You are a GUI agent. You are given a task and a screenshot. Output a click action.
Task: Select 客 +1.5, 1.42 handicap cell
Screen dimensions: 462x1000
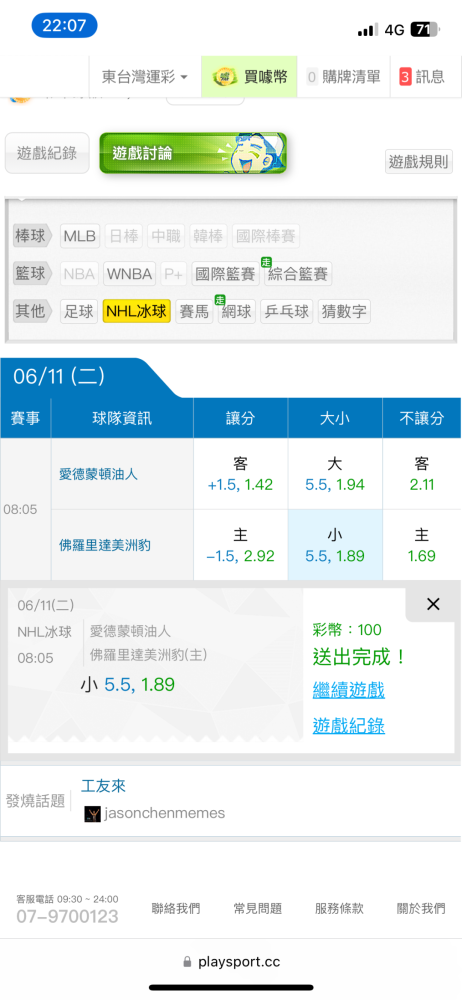241,474
